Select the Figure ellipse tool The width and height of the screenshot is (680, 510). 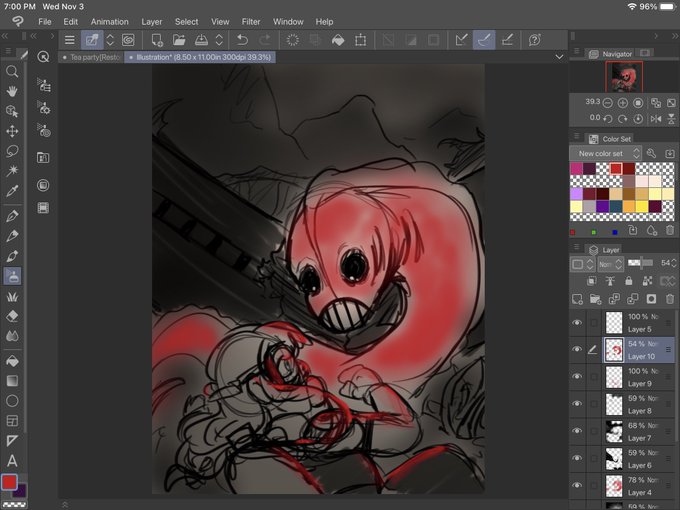point(12,401)
